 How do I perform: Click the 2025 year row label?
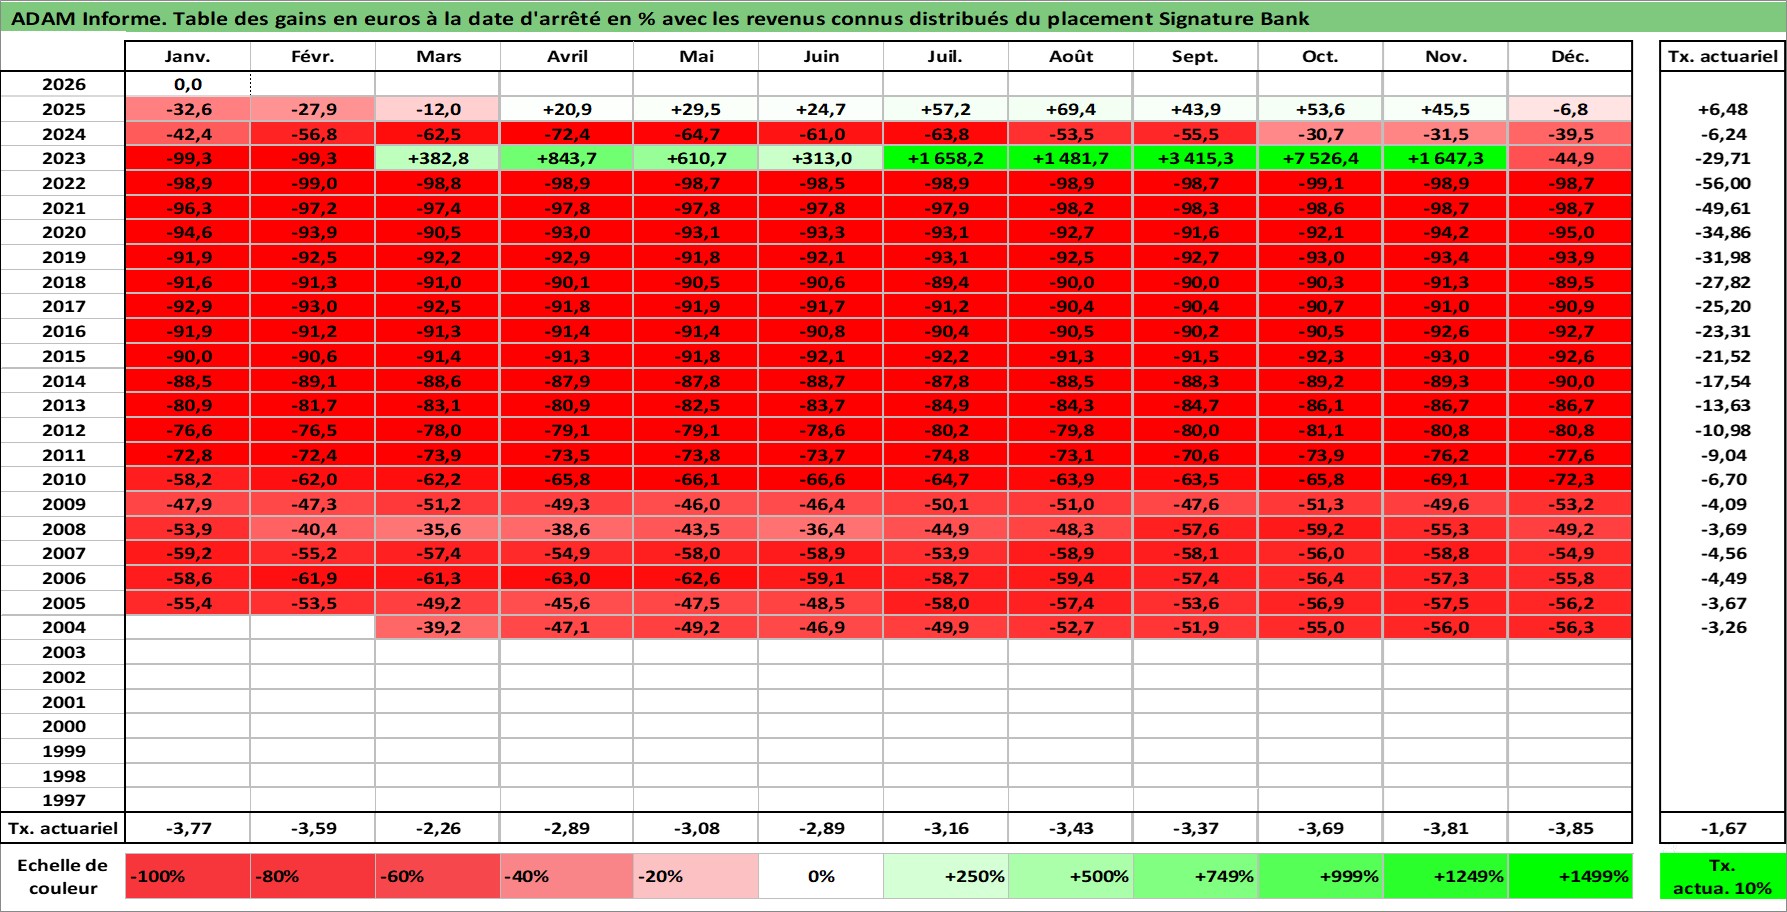63,109
